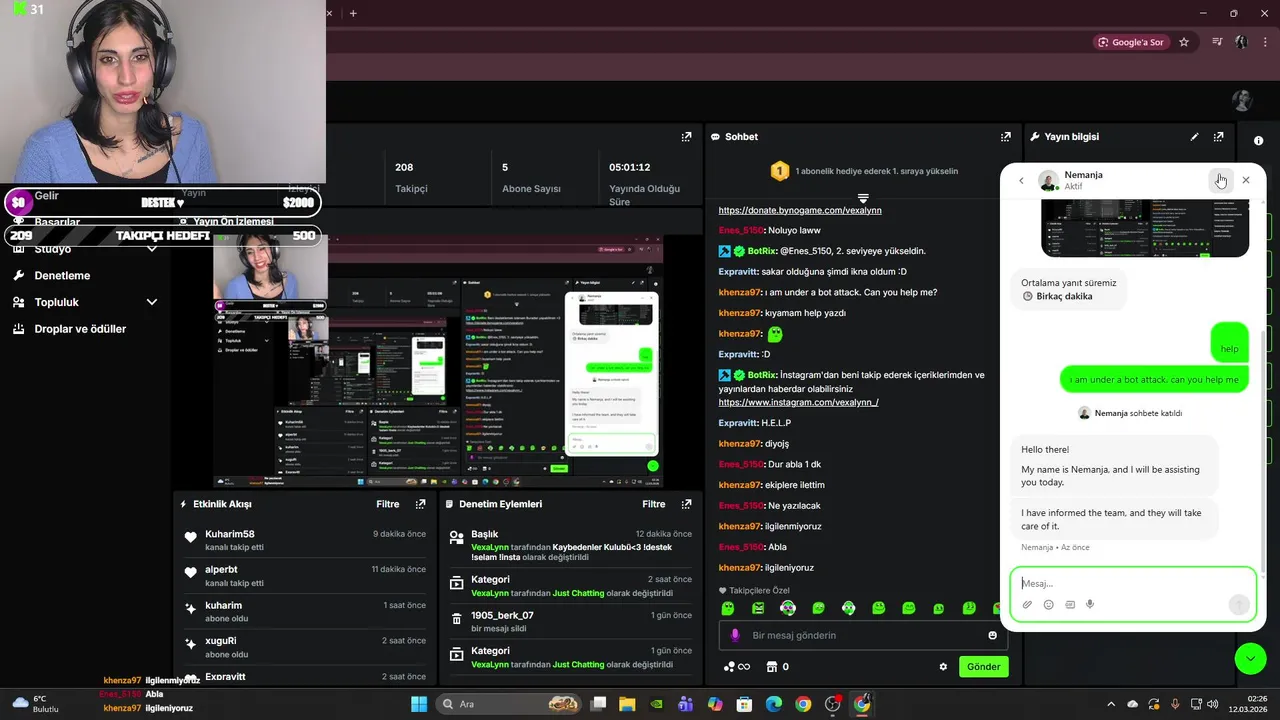The image size is (1280, 720).
Task: Open the GIF picker in support chat
Action: click(x=1070, y=604)
